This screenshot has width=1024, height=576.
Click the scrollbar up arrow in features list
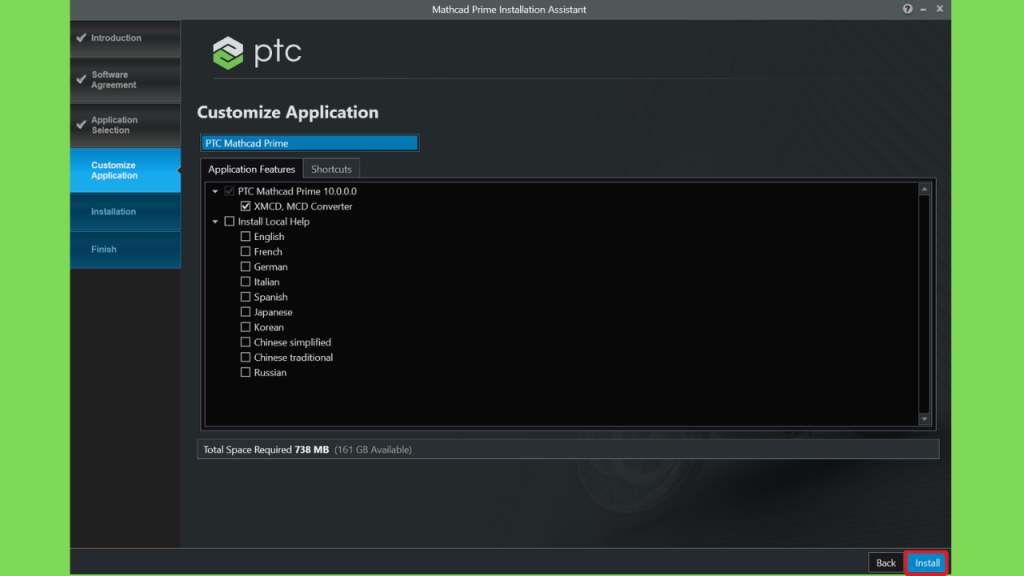click(924, 189)
